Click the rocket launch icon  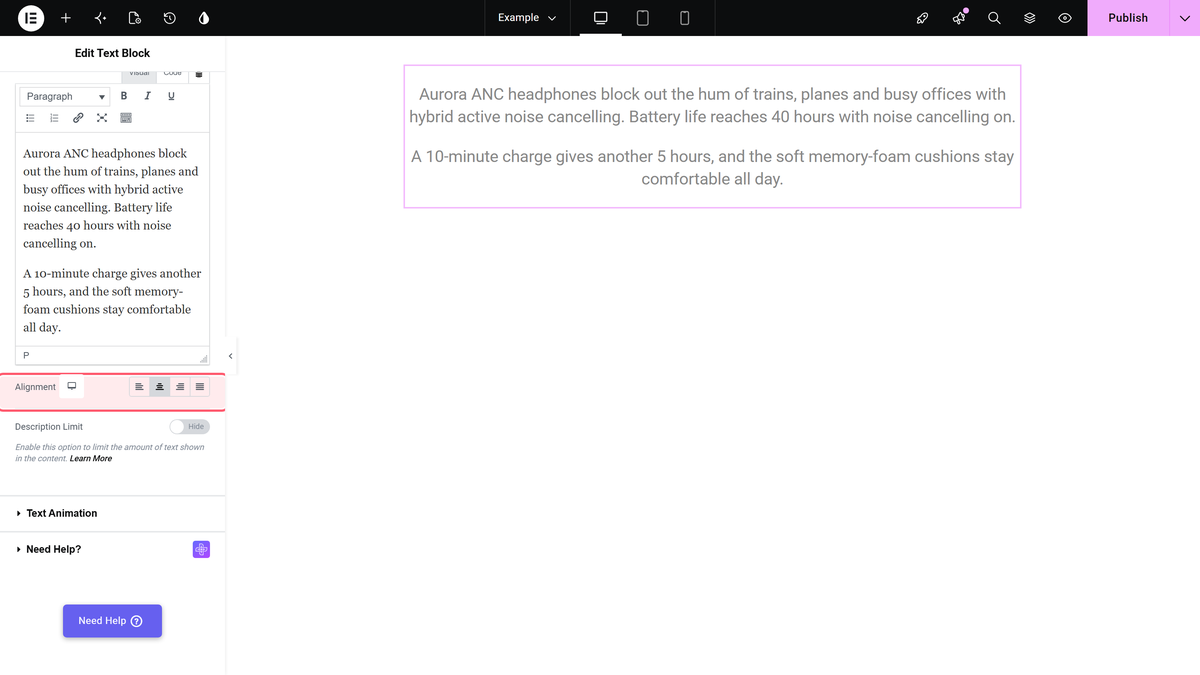[x=923, y=18]
